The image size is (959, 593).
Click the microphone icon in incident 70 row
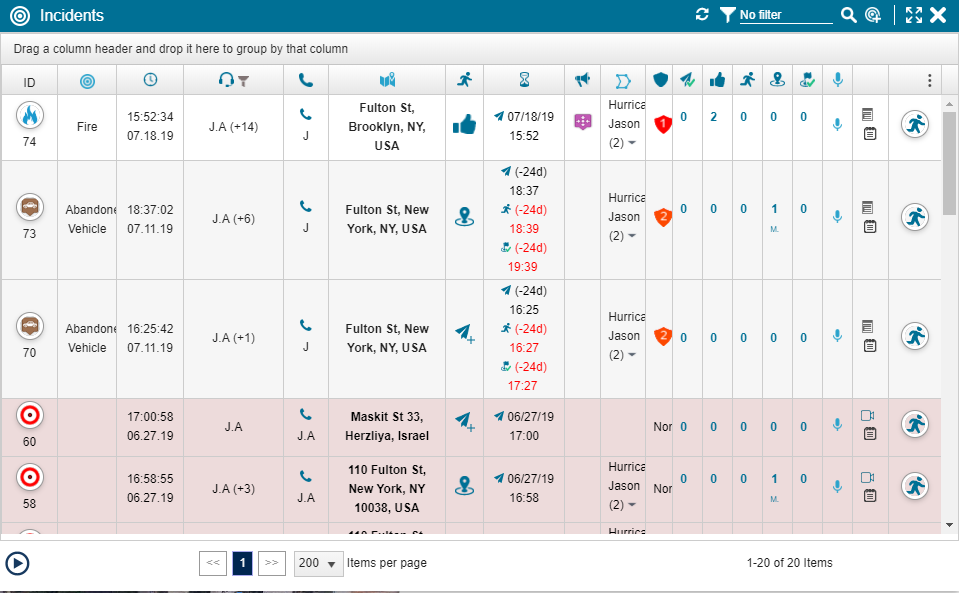click(837, 336)
